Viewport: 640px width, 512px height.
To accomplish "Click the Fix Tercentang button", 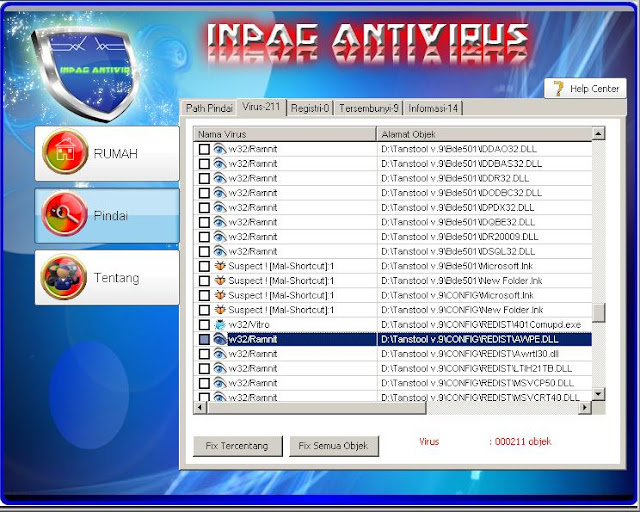I will click(x=238, y=446).
